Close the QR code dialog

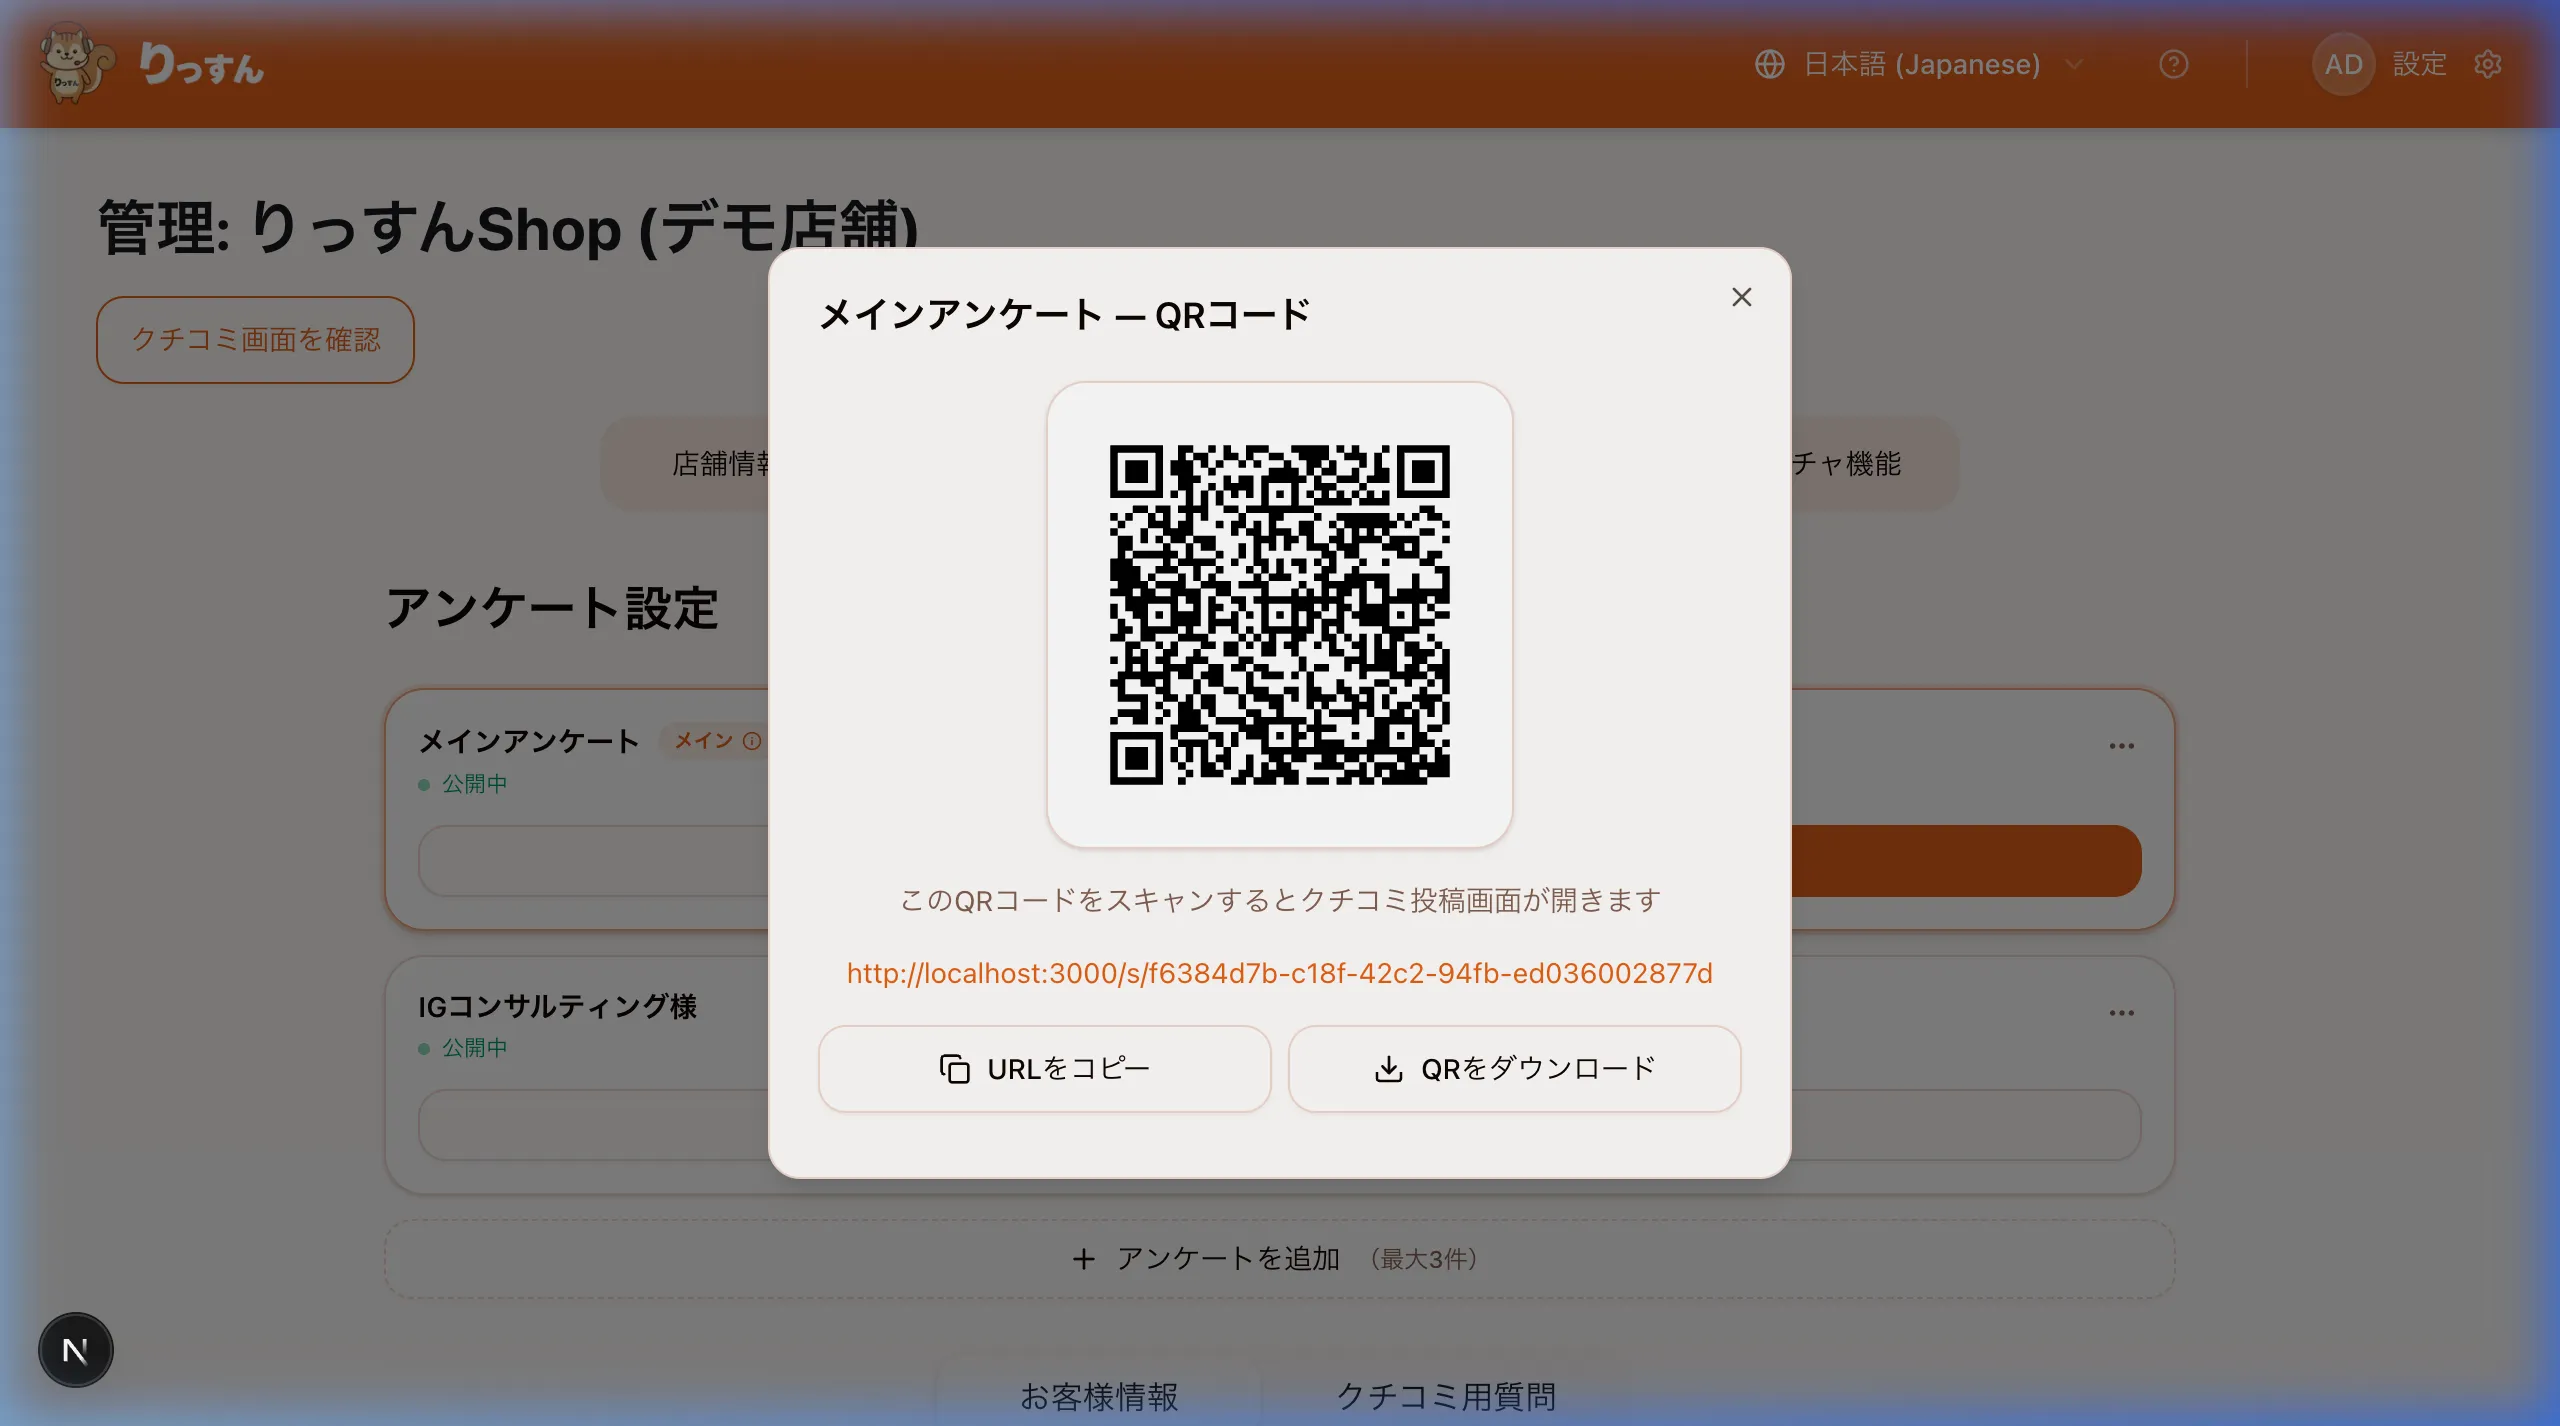click(x=1742, y=297)
